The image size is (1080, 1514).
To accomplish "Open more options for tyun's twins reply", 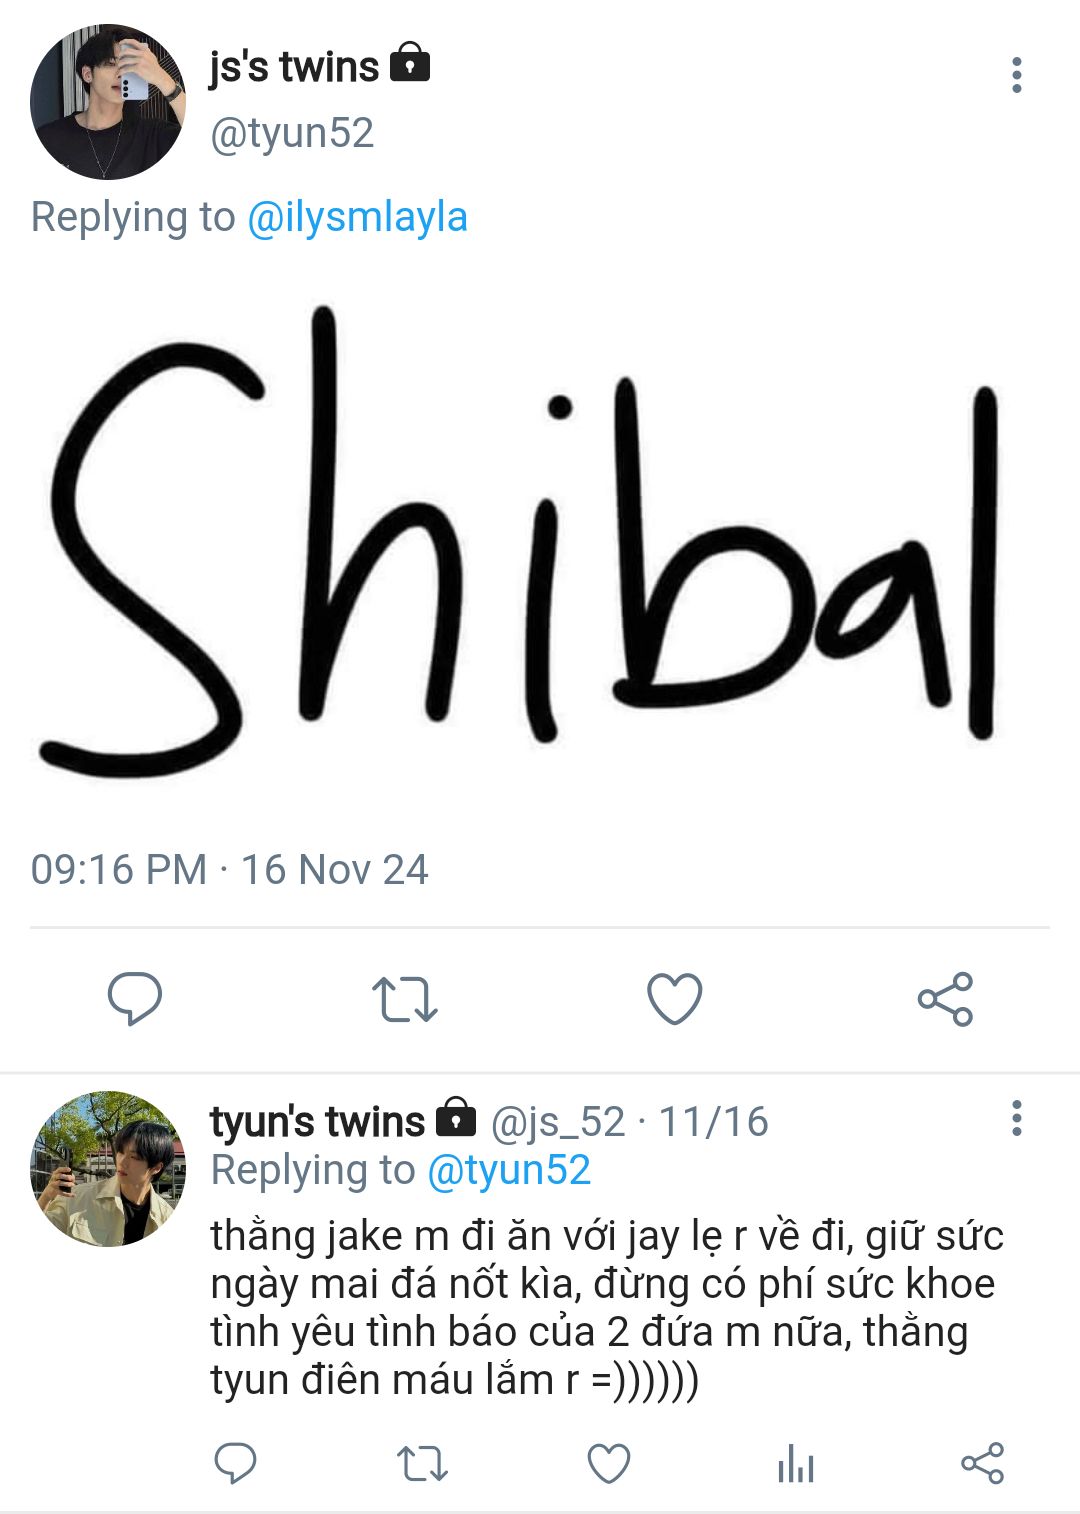I will pos(1017,1118).
